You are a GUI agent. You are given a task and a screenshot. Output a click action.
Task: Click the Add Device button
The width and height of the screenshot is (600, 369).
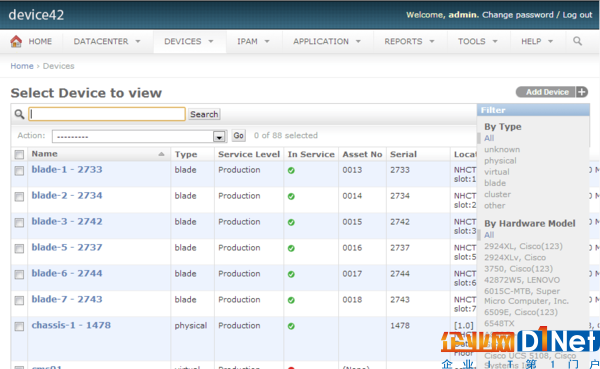[x=547, y=92]
